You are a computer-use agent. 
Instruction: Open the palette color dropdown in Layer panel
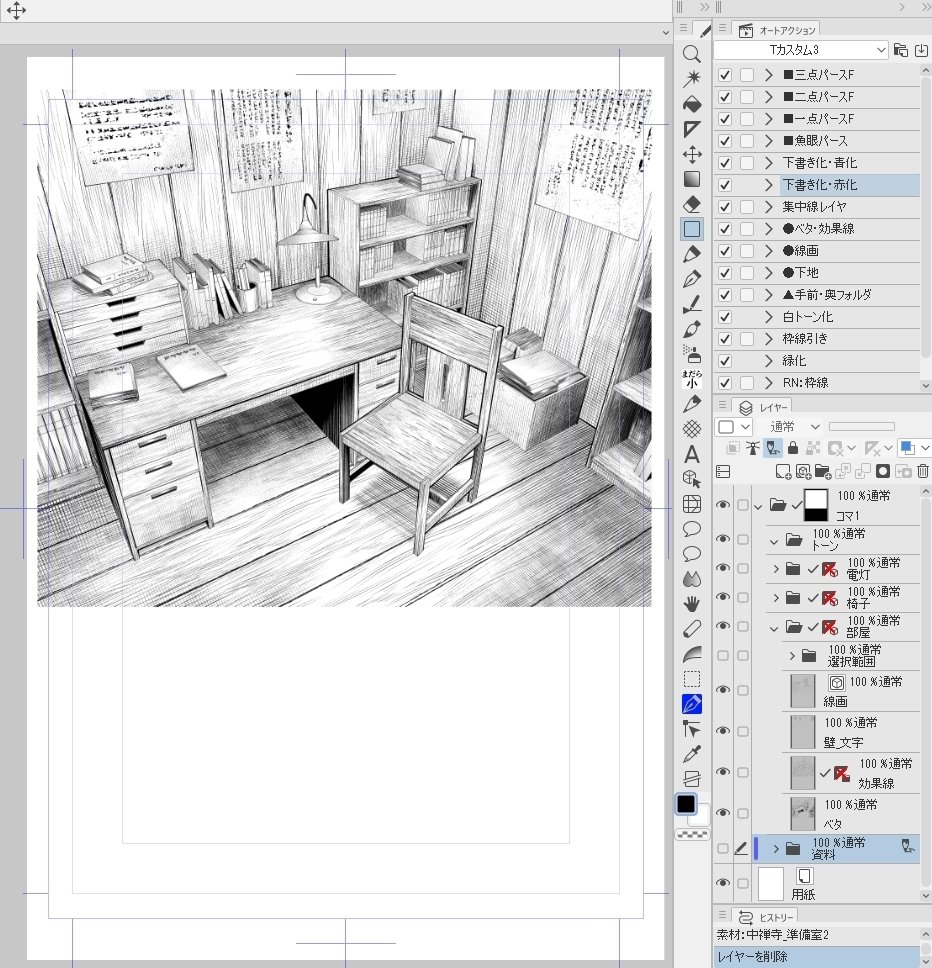pos(733,427)
